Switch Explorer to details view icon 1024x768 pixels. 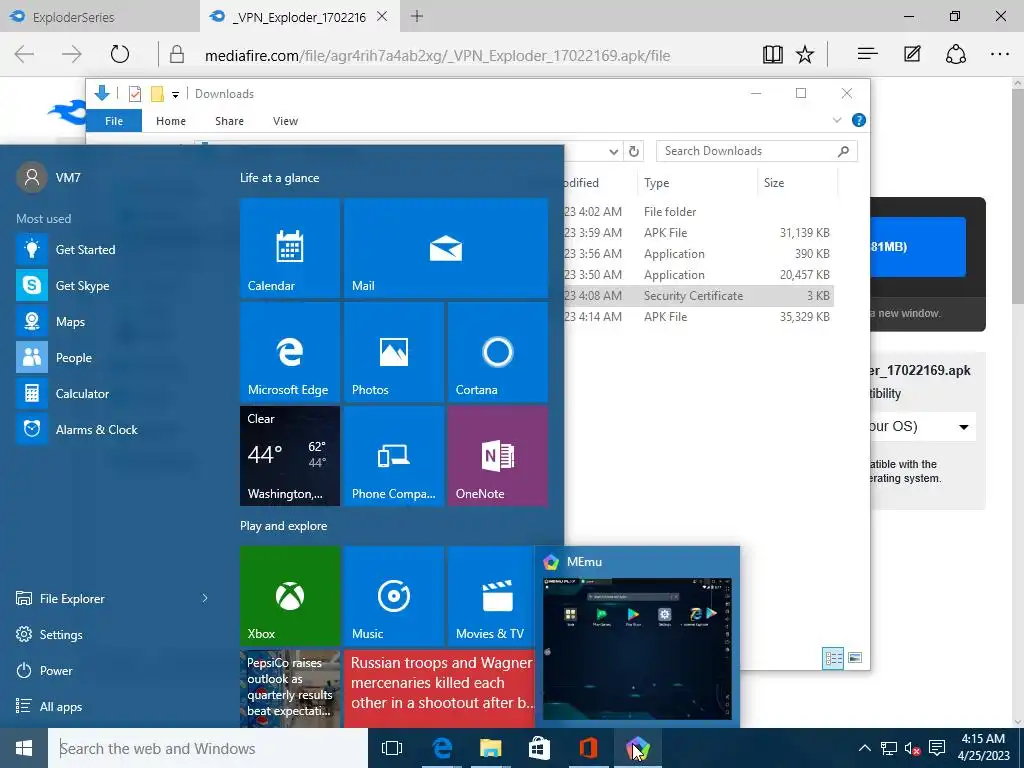click(x=833, y=658)
